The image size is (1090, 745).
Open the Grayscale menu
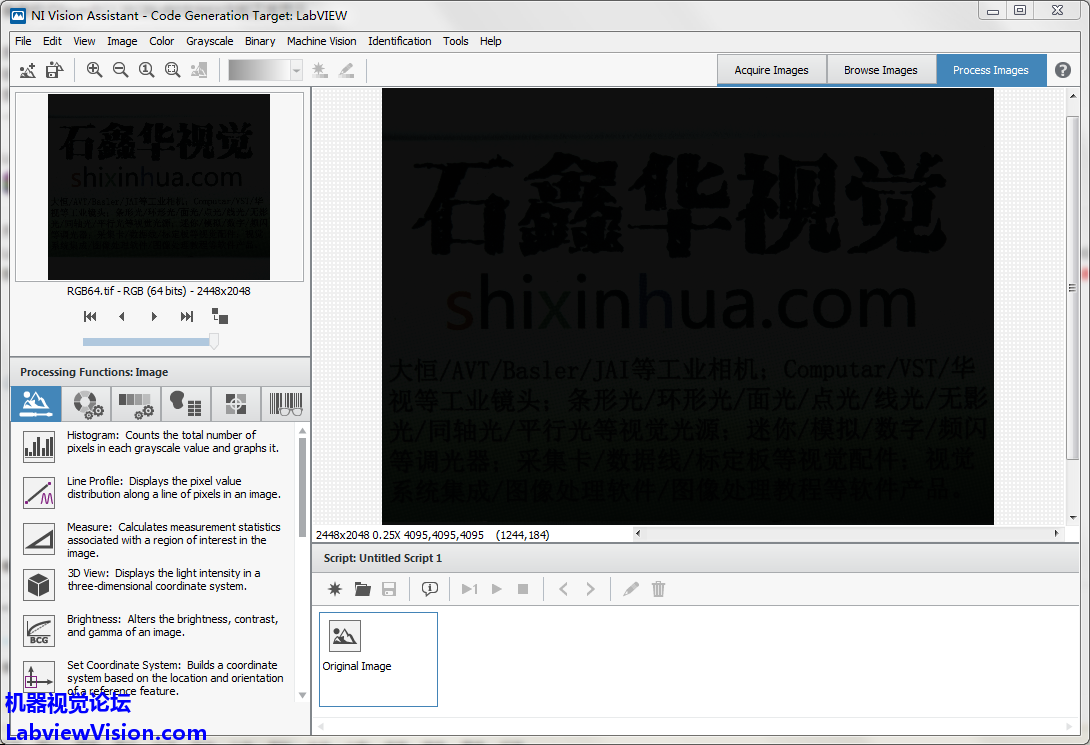(x=209, y=41)
